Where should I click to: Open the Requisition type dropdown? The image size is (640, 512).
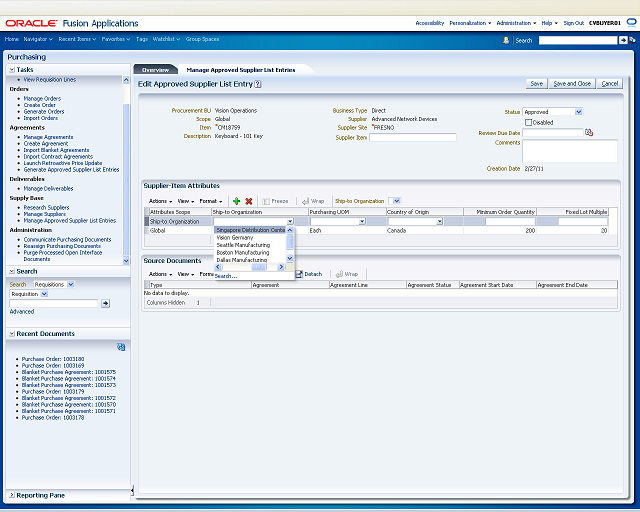[44, 294]
